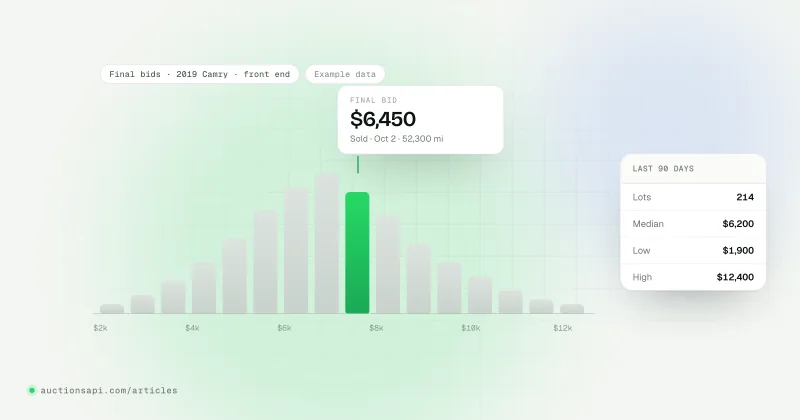Click the gray bar above the $6k label

pyautogui.click(x=296, y=251)
